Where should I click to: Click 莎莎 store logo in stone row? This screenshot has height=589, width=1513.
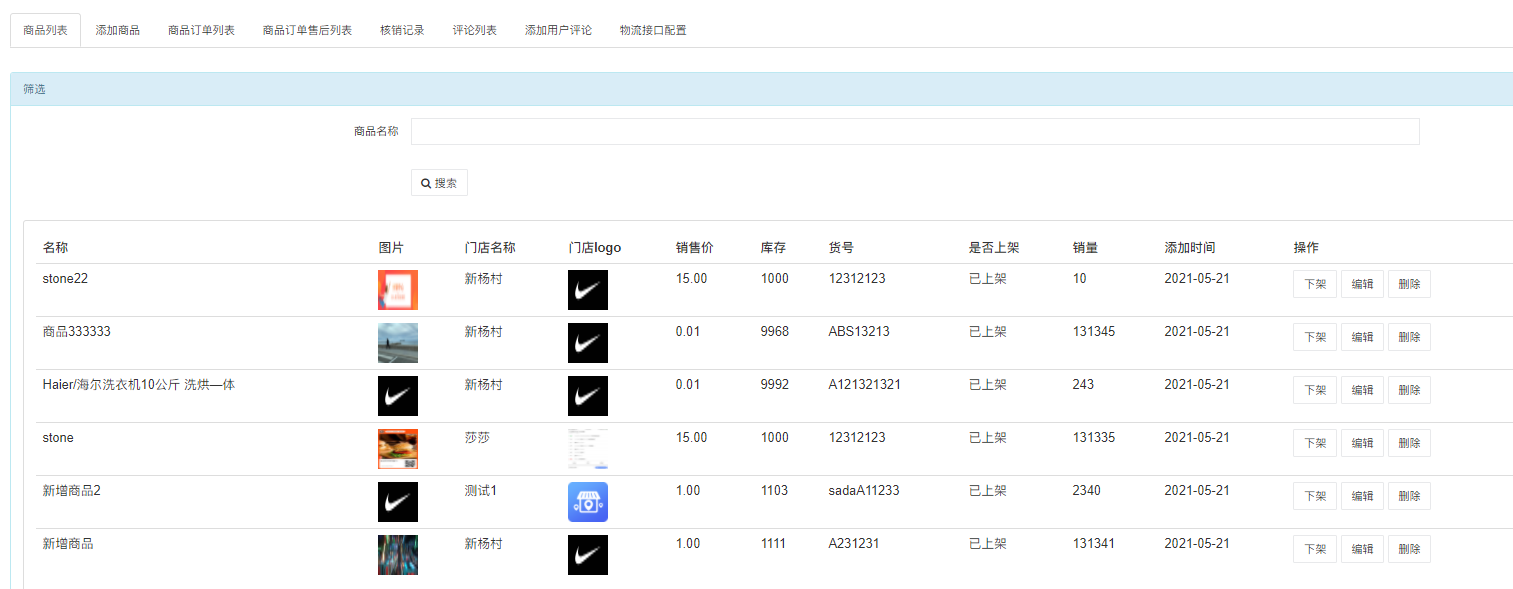pyautogui.click(x=588, y=449)
